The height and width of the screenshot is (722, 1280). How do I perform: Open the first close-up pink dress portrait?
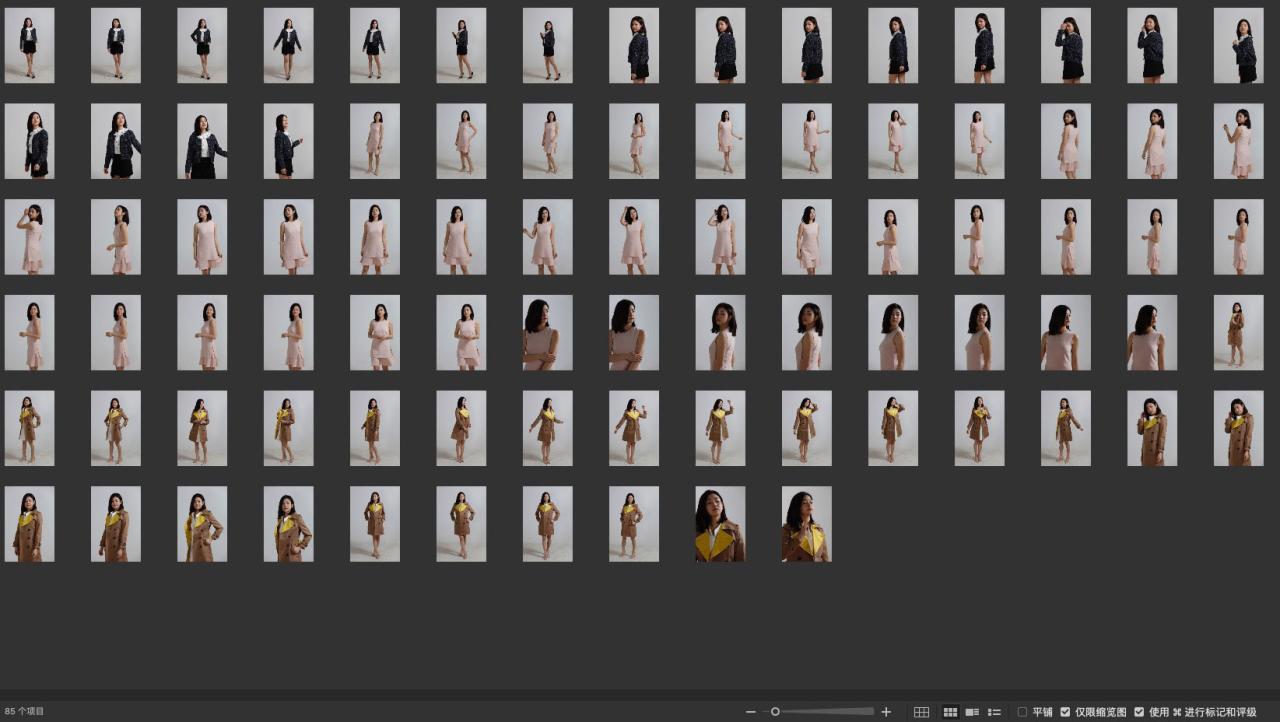[547, 332]
